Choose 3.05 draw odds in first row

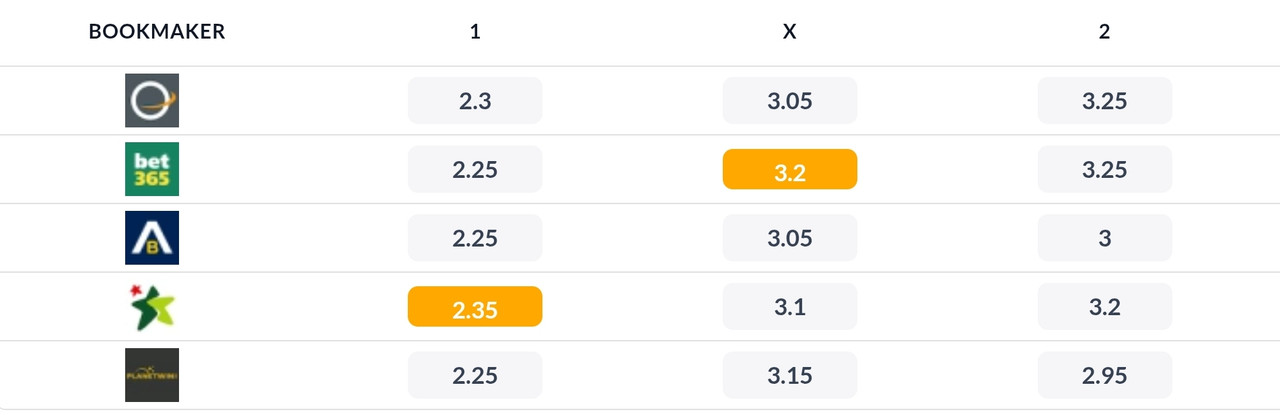[790, 101]
